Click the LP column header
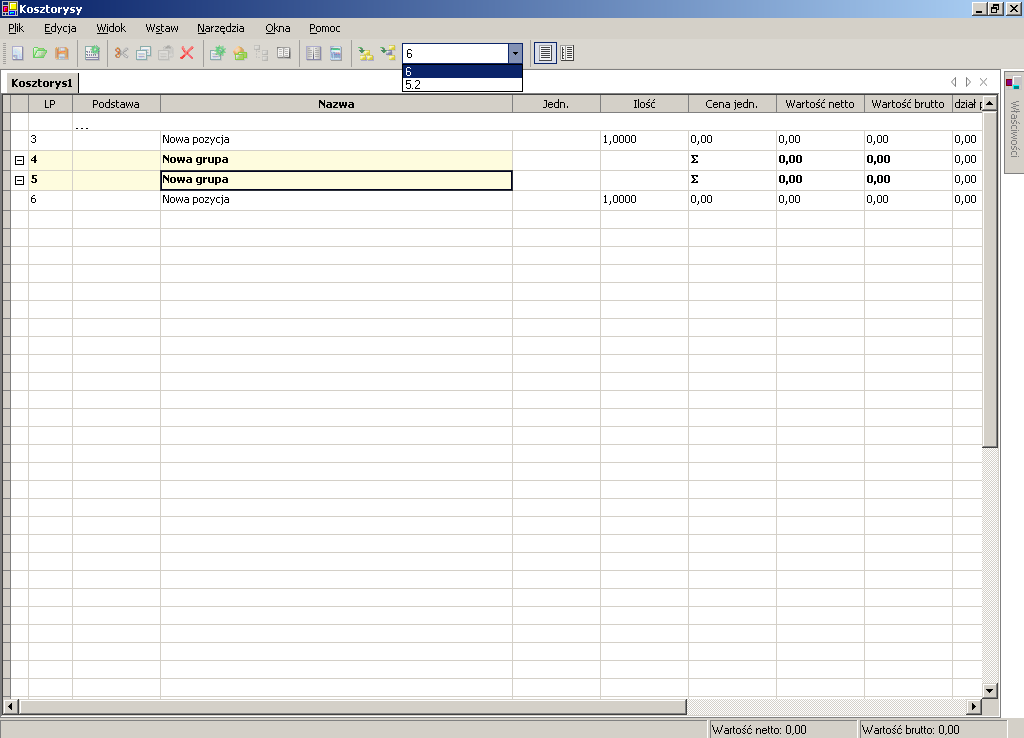The image size is (1024, 738). (50, 104)
